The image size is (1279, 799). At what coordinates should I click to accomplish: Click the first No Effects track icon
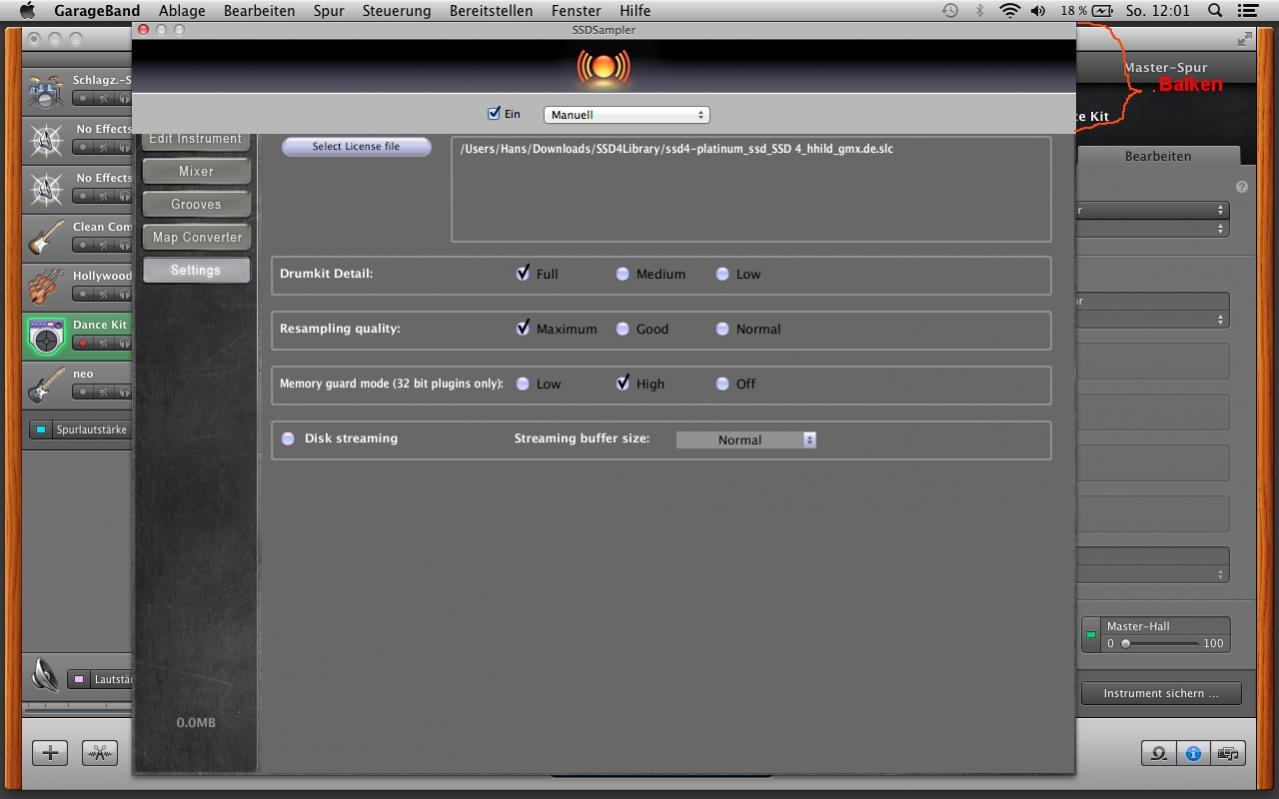pyautogui.click(x=45, y=141)
